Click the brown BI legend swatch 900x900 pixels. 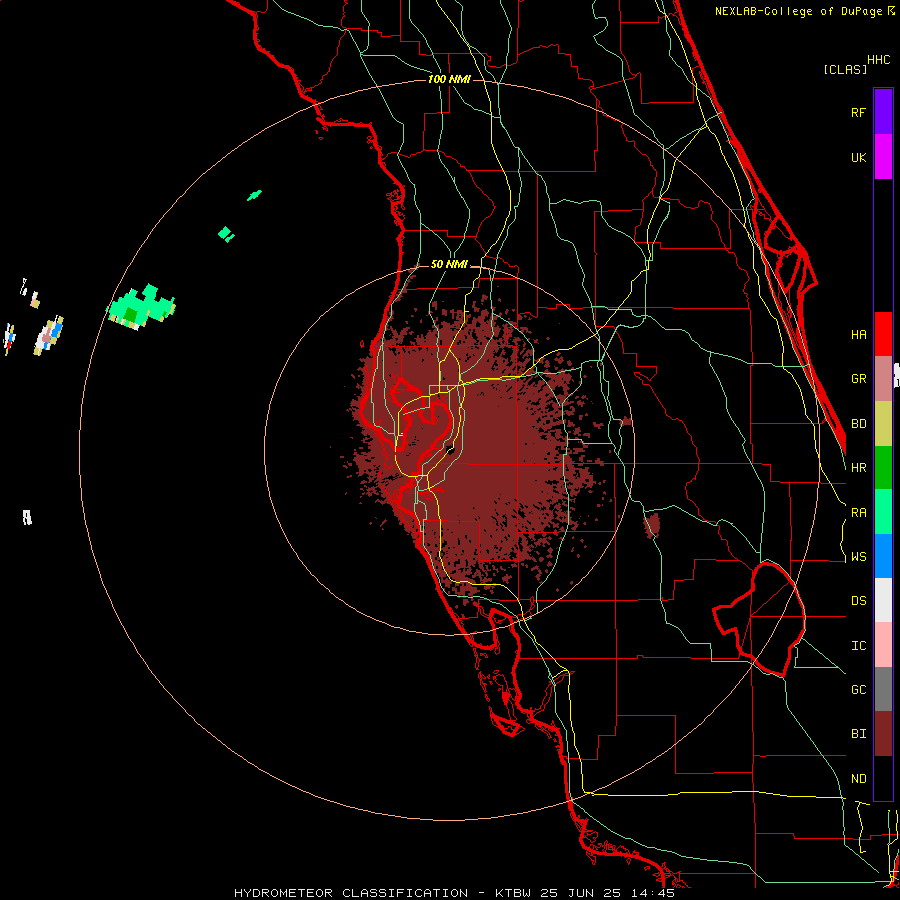click(x=883, y=734)
